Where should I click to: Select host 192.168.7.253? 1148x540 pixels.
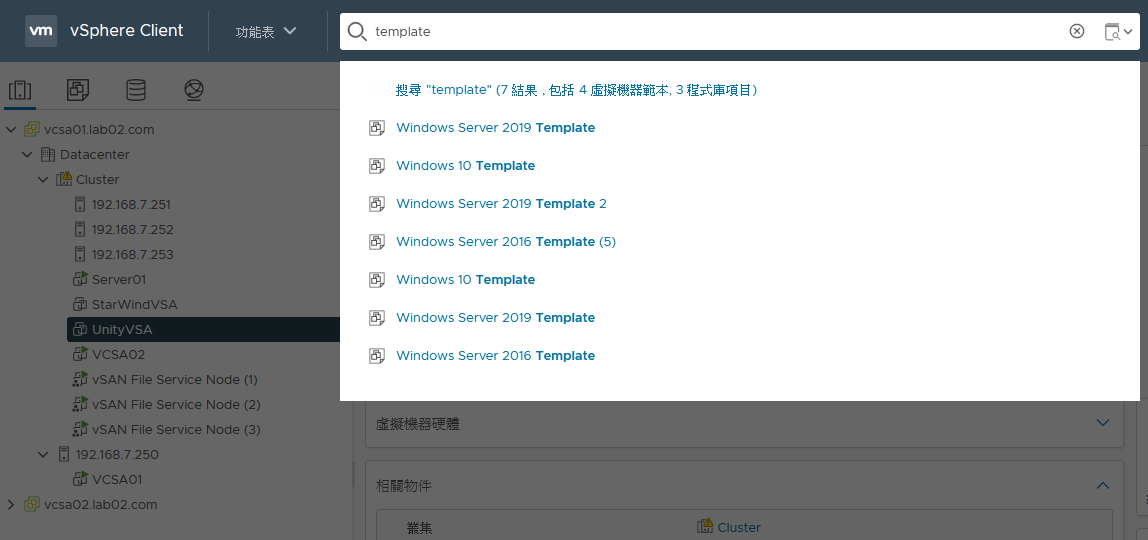click(133, 254)
